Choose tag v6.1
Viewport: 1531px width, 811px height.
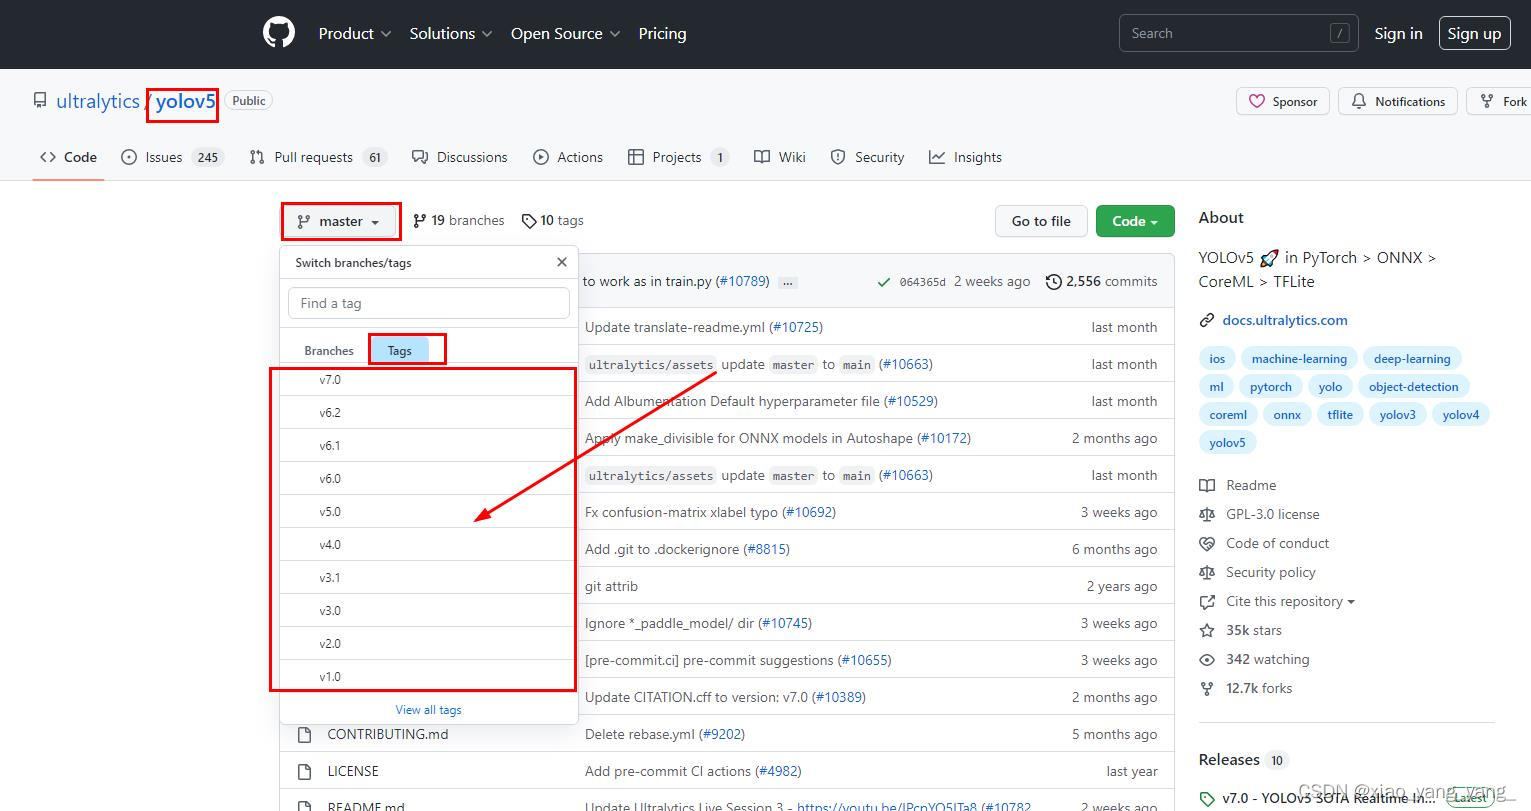[x=429, y=446]
